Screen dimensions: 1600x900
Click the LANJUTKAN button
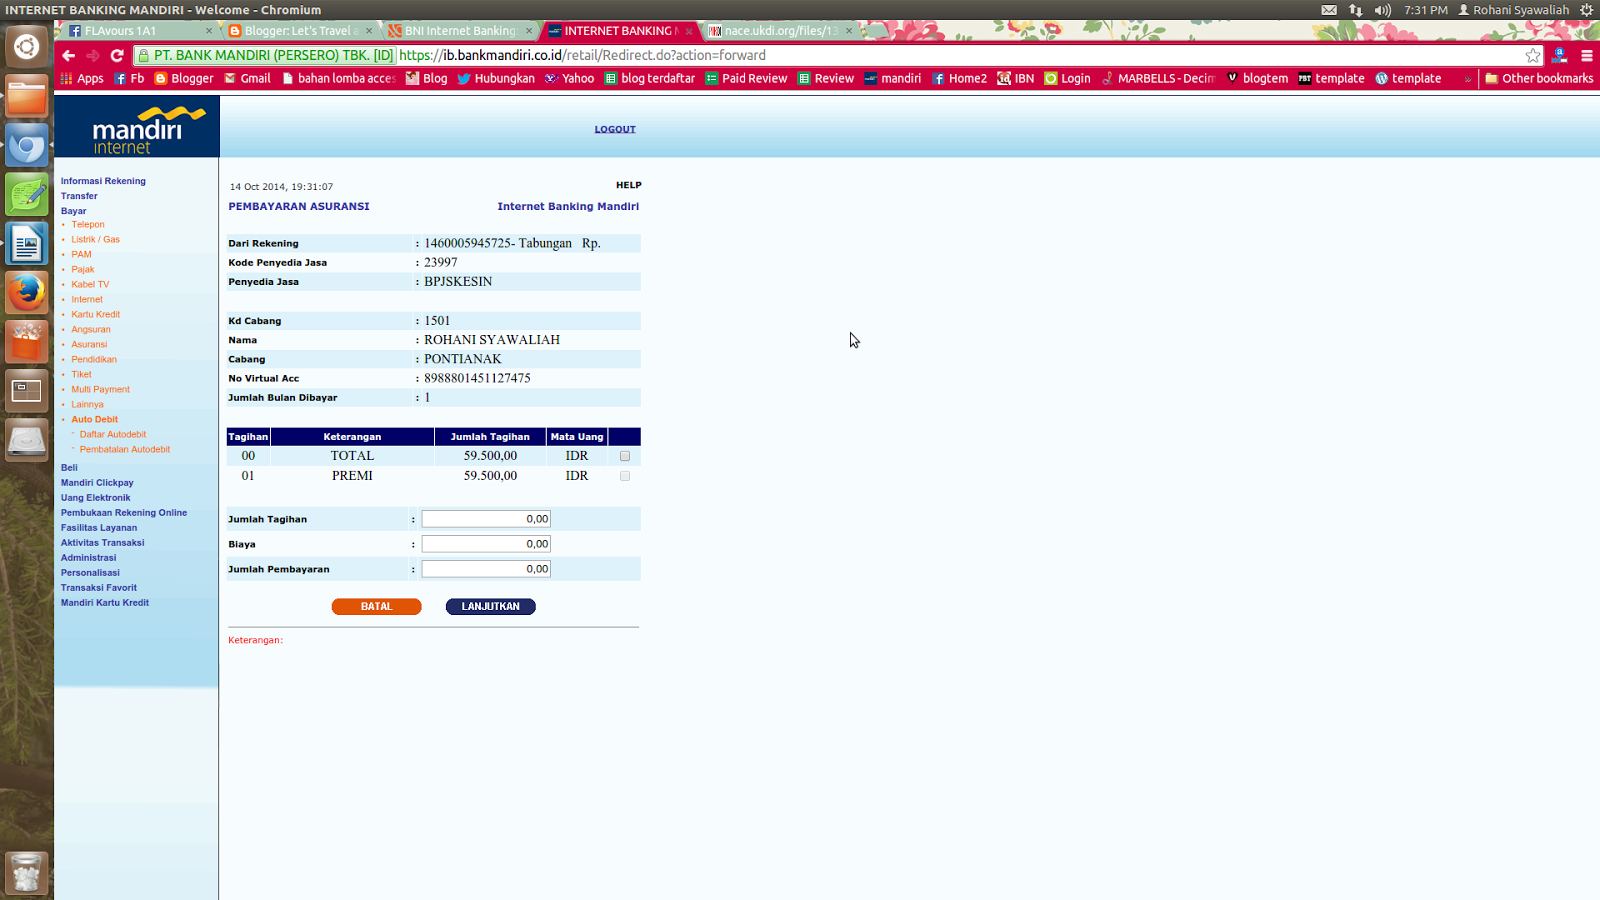point(491,607)
